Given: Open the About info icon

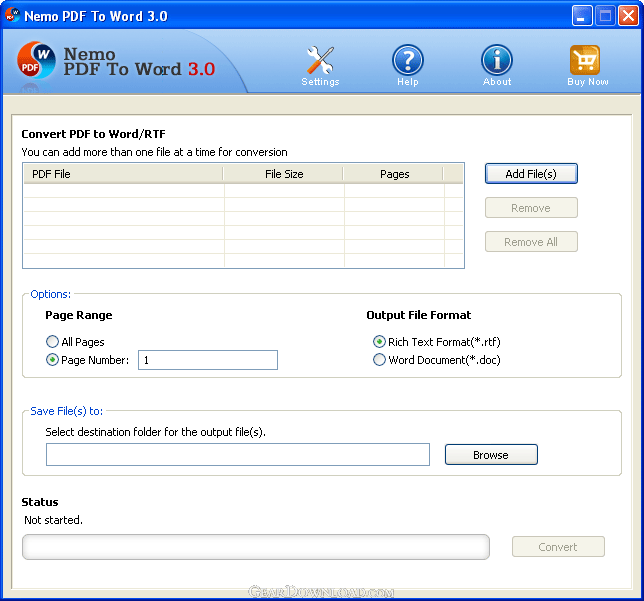Looking at the screenshot, I should pos(497,60).
